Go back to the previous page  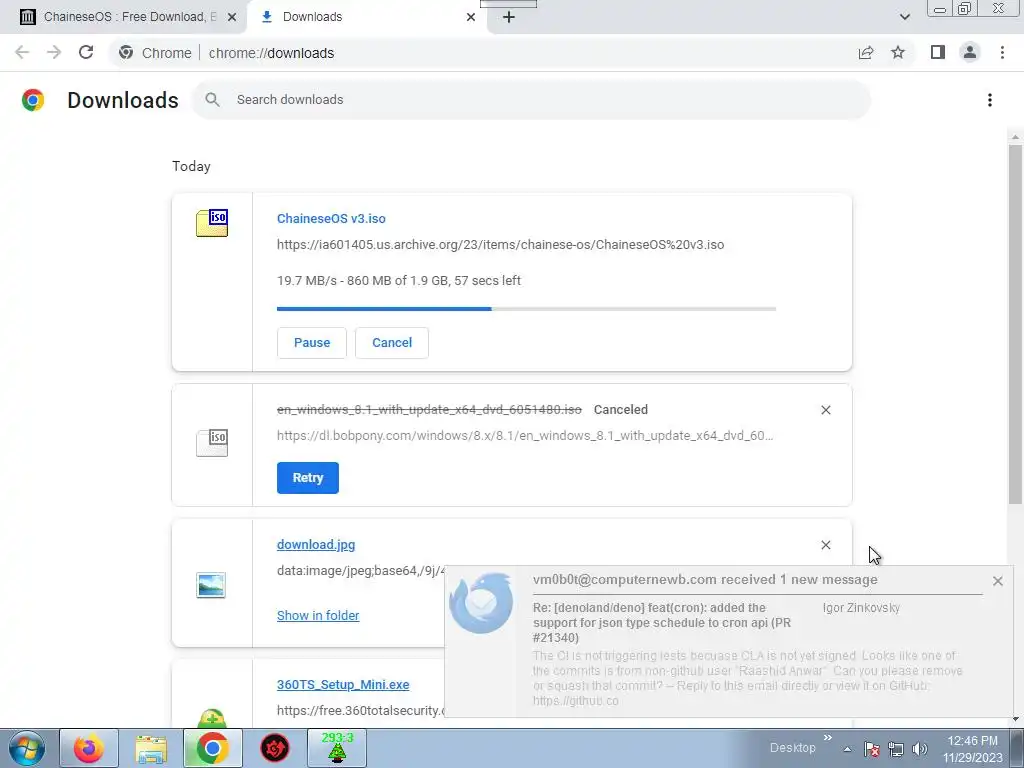click(x=22, y=53)
